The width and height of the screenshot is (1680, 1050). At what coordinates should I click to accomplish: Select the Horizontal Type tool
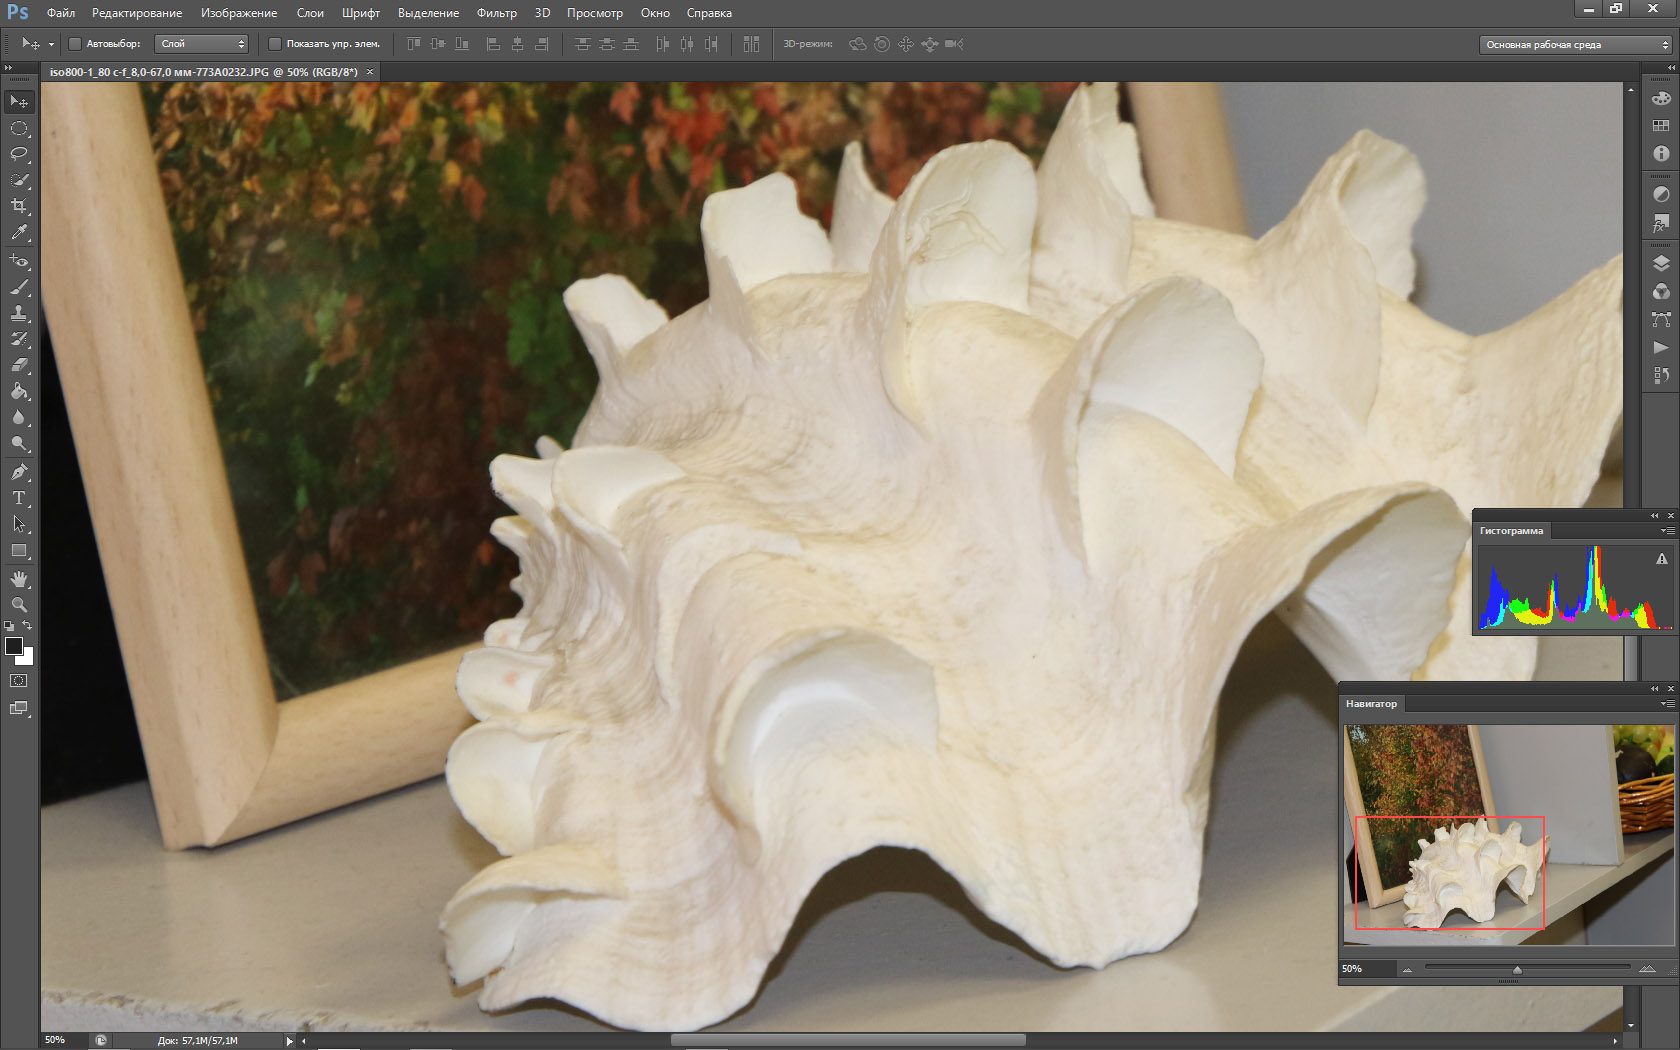pyautogui.click(x=19, y=498)
